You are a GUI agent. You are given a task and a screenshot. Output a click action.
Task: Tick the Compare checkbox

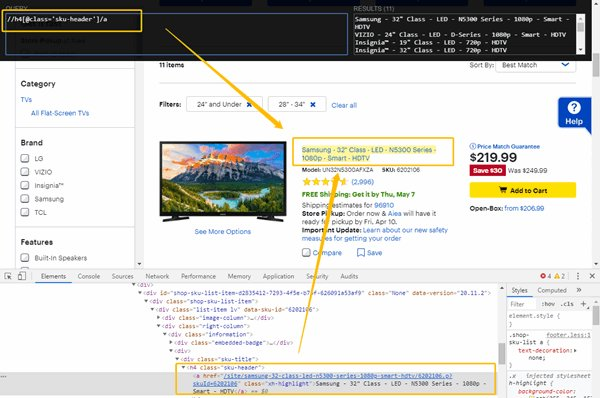[306, 253]
